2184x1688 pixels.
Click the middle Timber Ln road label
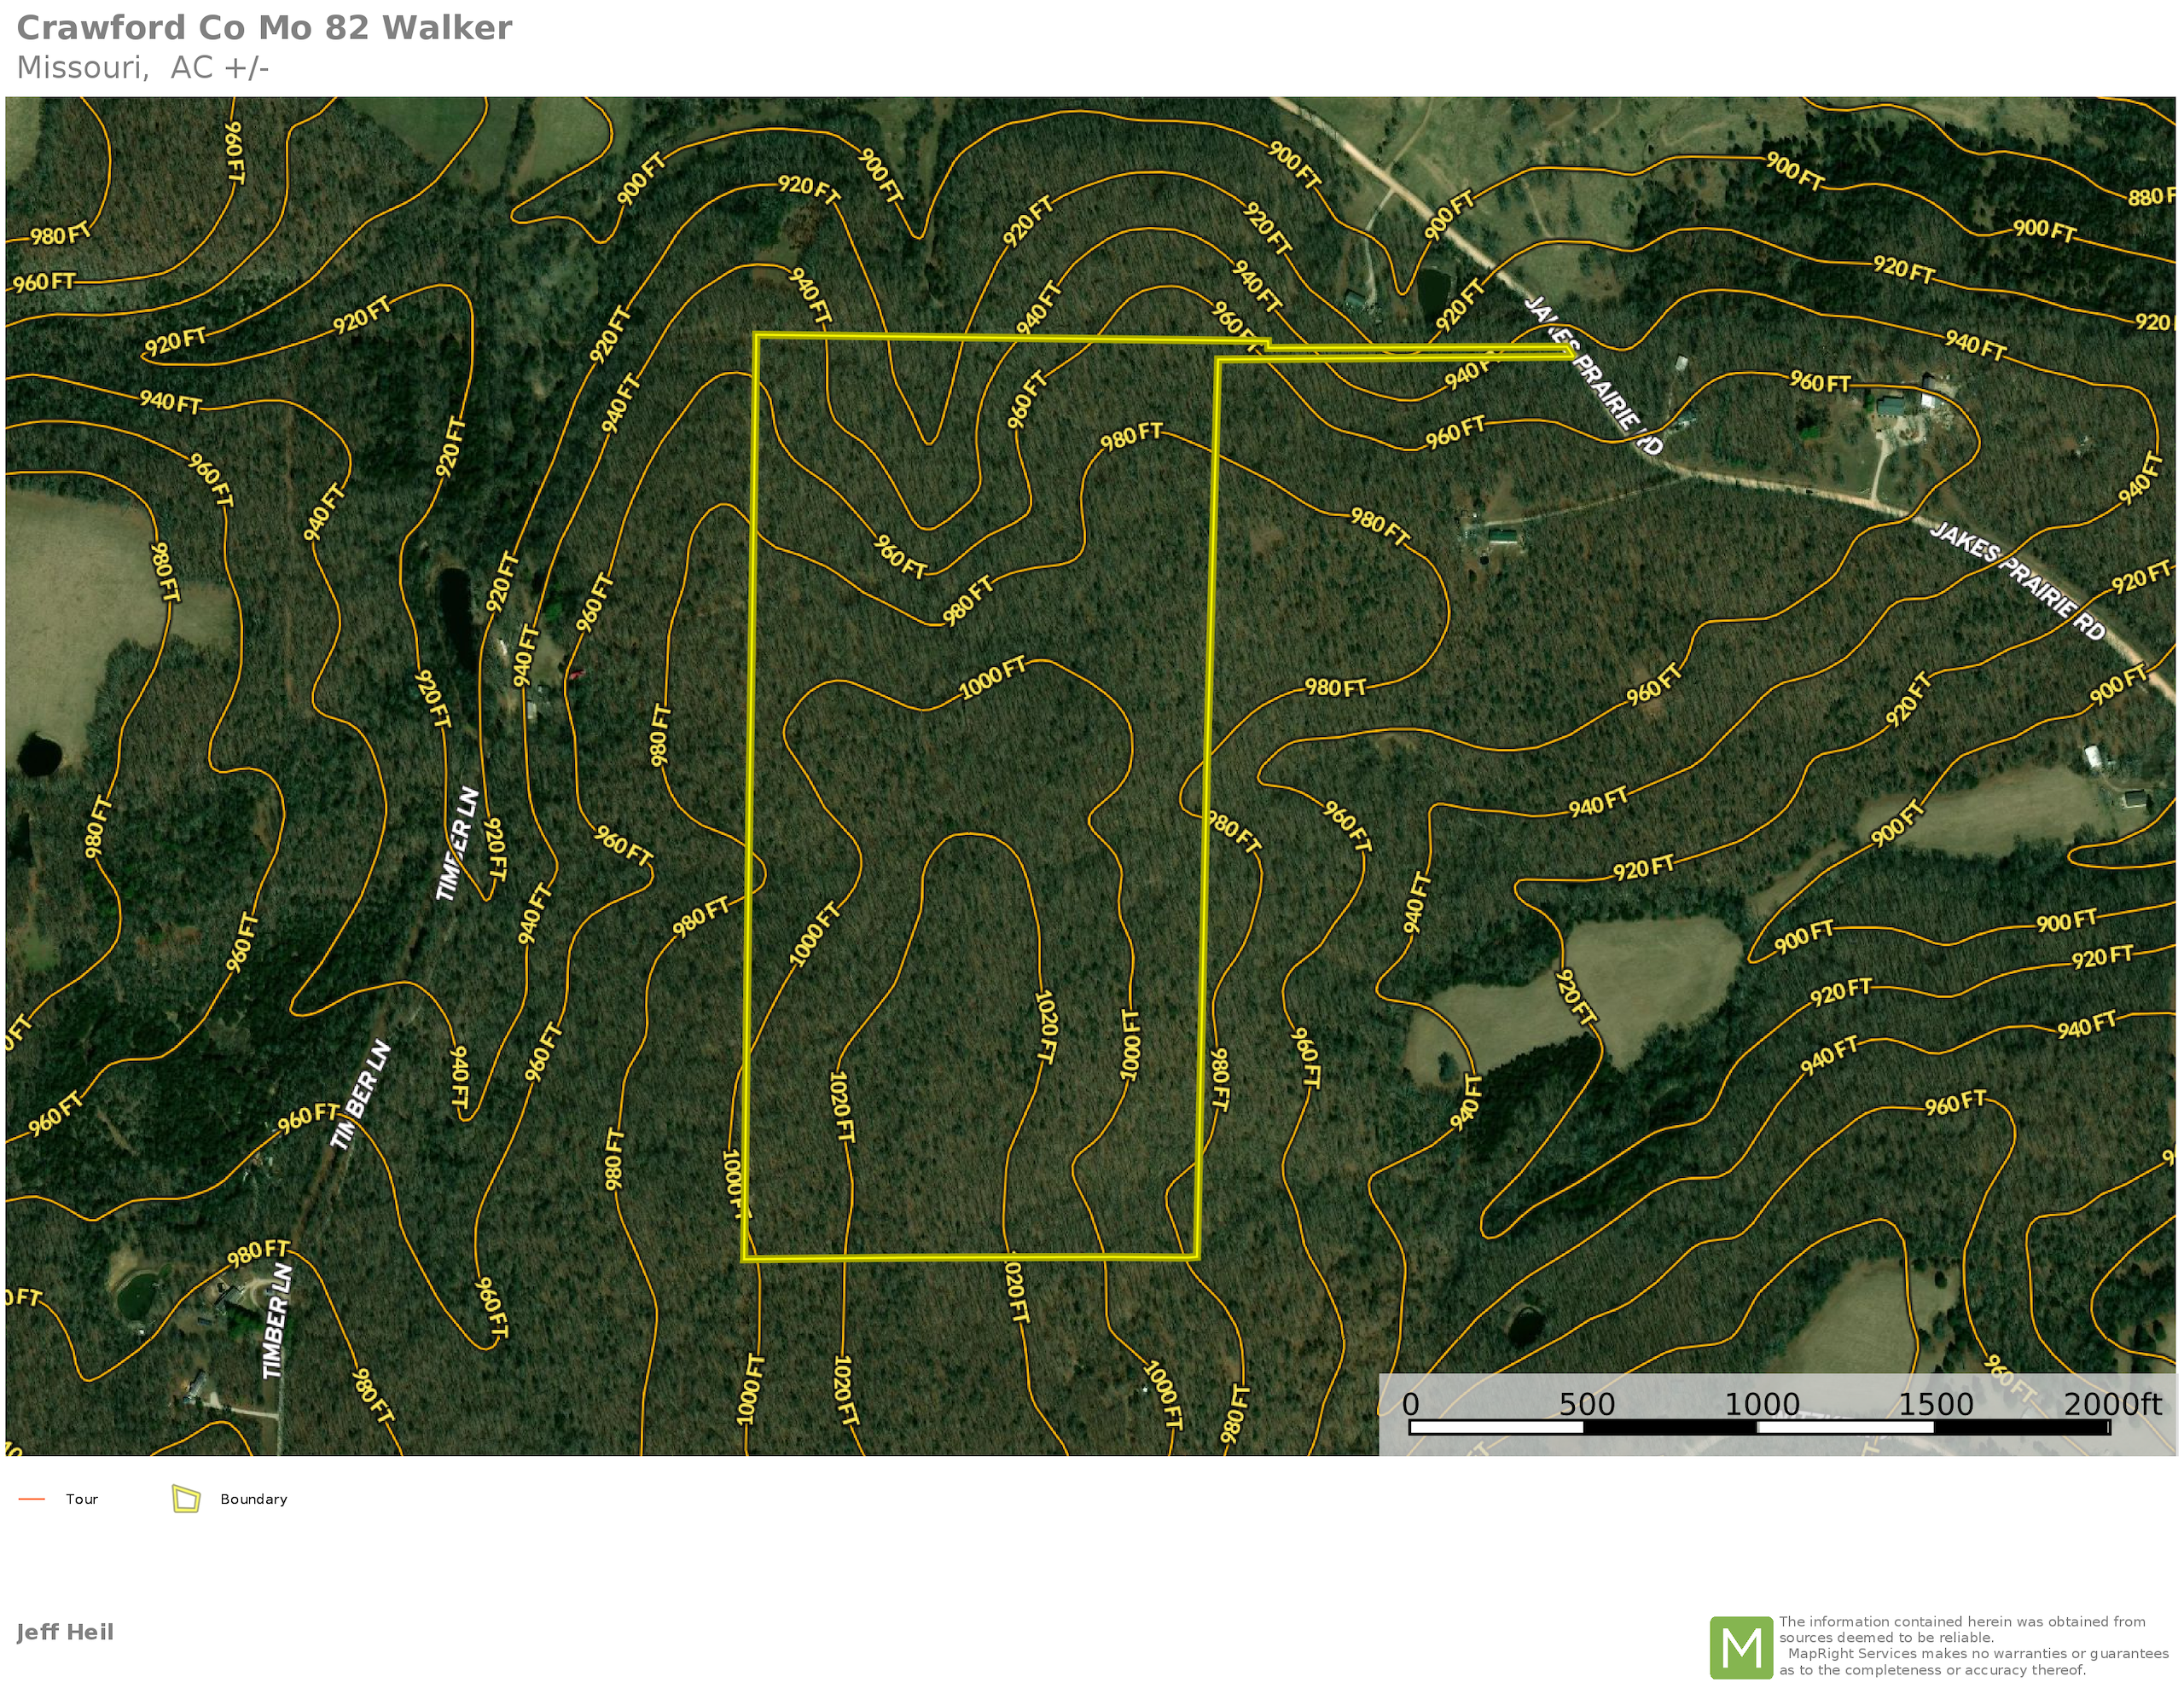[361, 1095]
